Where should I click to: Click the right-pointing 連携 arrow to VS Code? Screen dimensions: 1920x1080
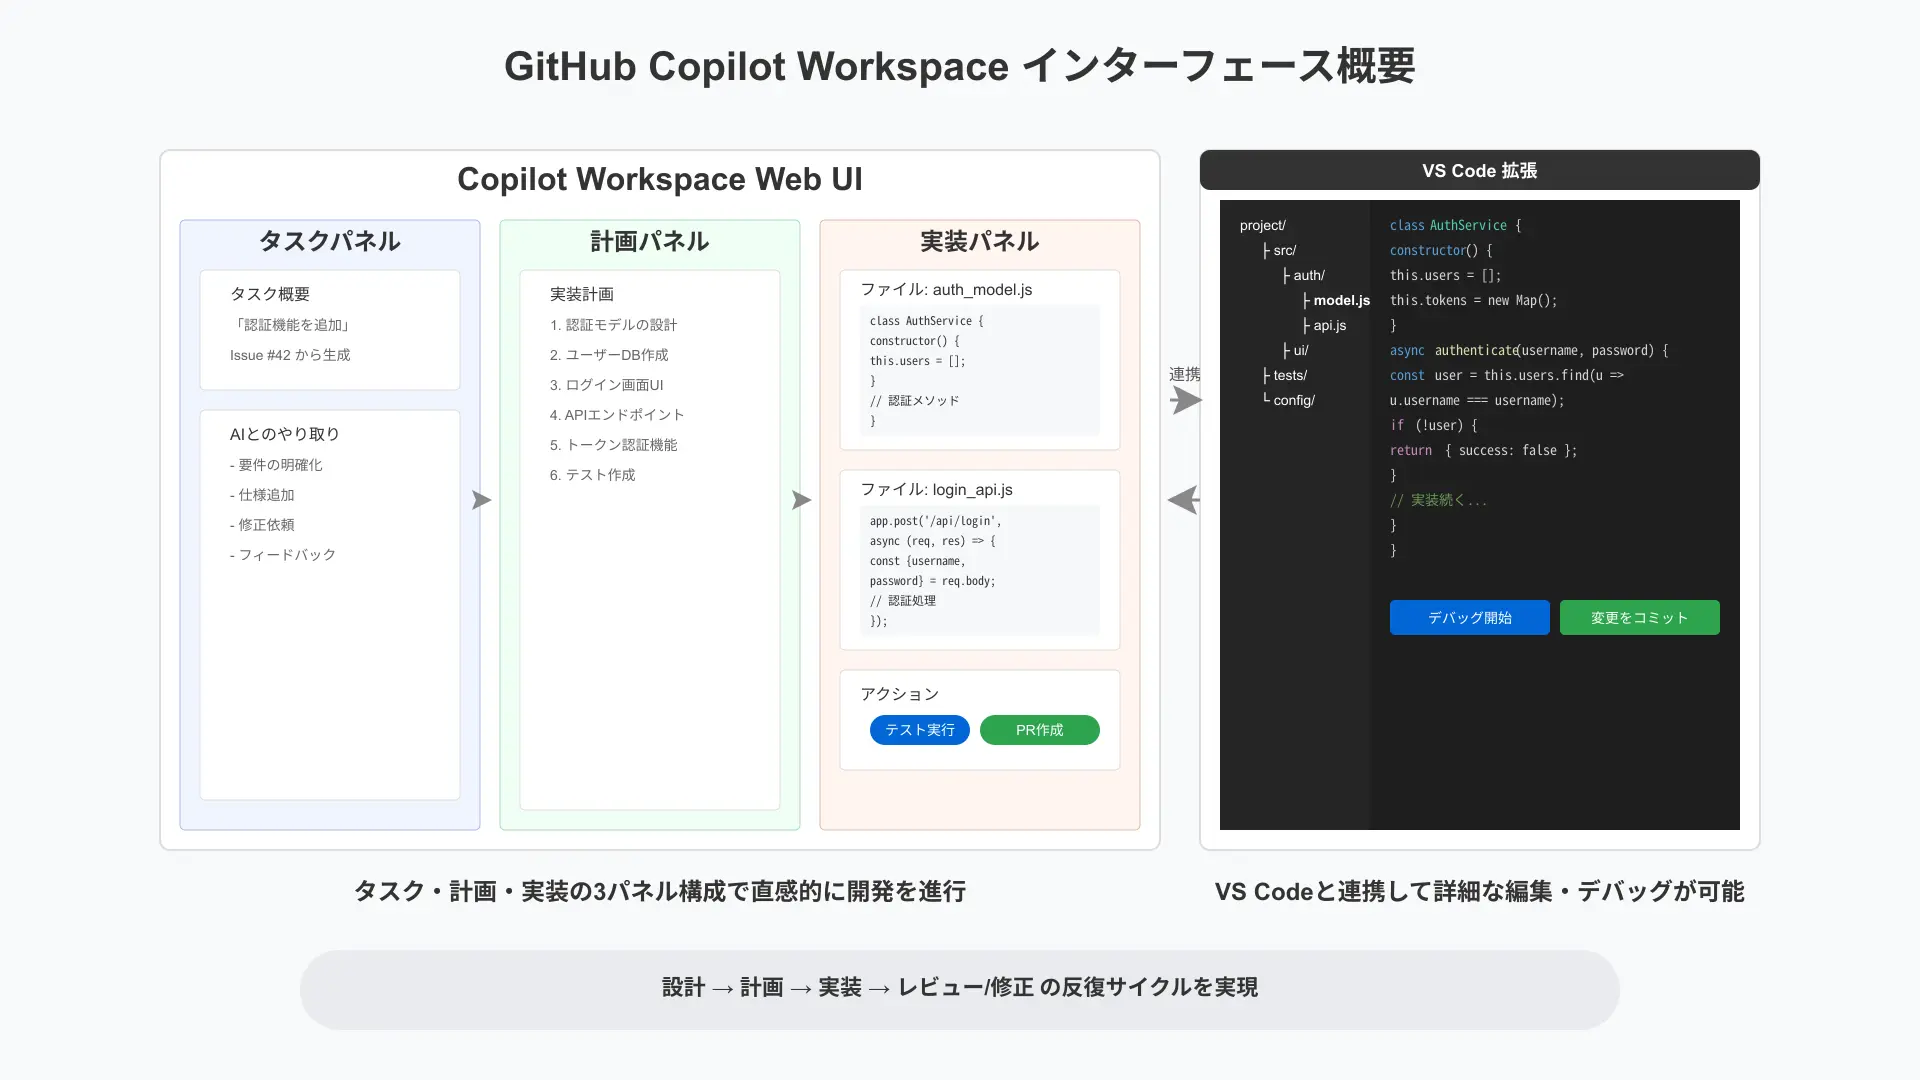coord(1186,400)
